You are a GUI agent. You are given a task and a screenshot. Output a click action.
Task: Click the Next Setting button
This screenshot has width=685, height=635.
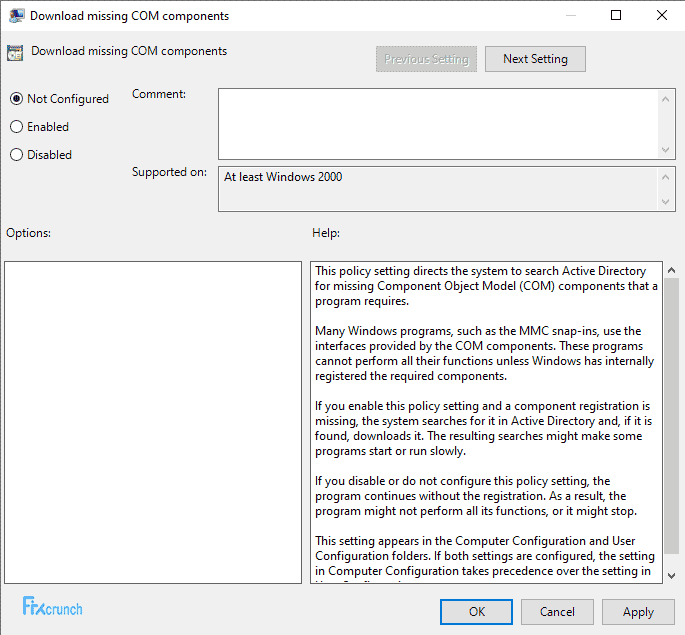click(535, 59)
